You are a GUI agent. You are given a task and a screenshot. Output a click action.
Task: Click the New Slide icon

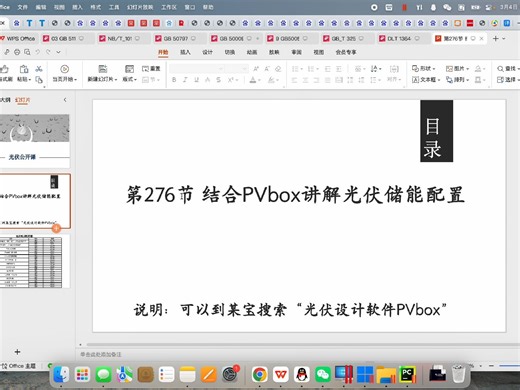point(103,69)
